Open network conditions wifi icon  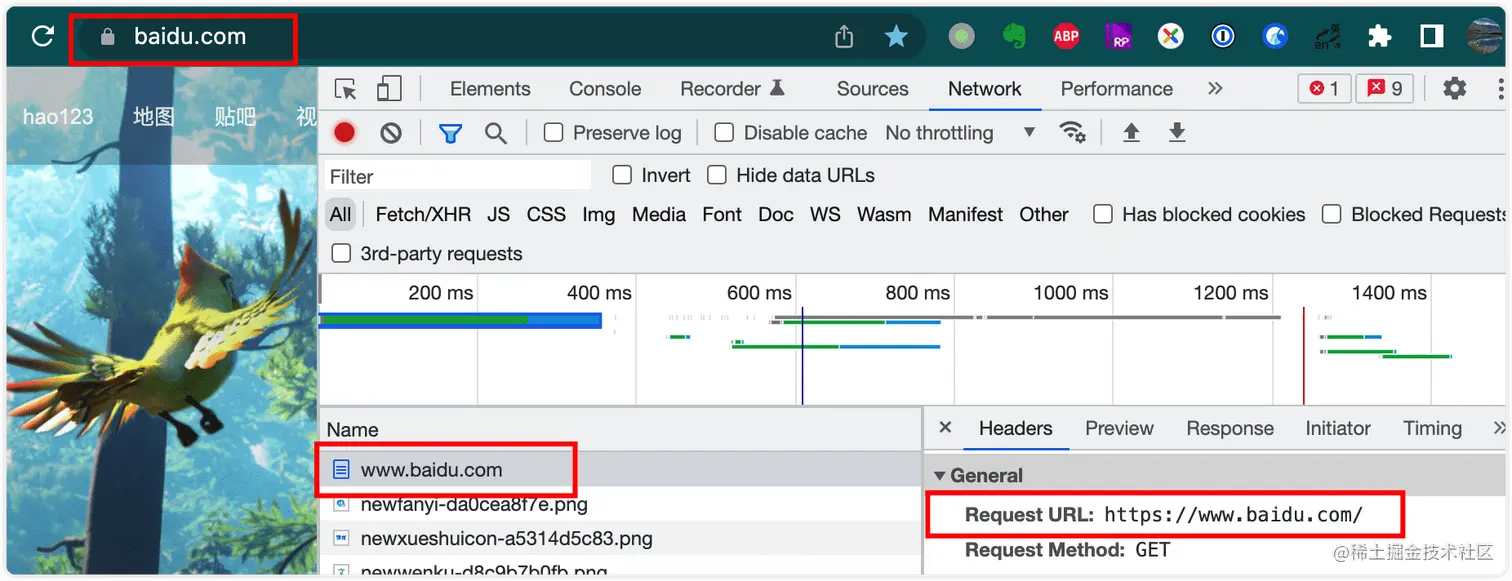[1073, 133]
